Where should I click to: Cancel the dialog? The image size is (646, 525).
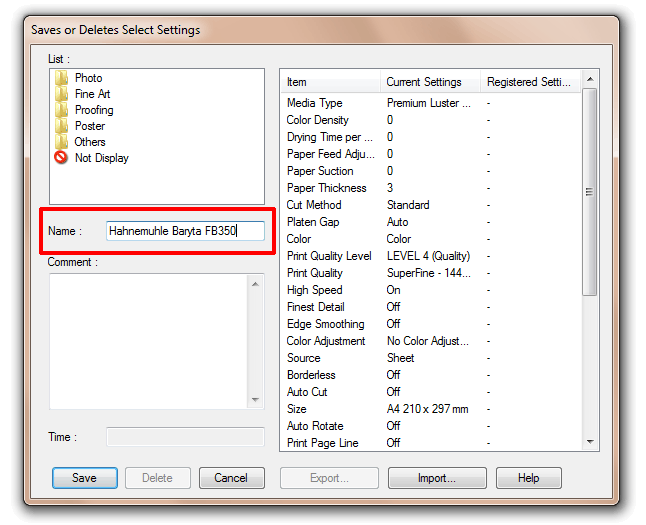coord(232,478)
